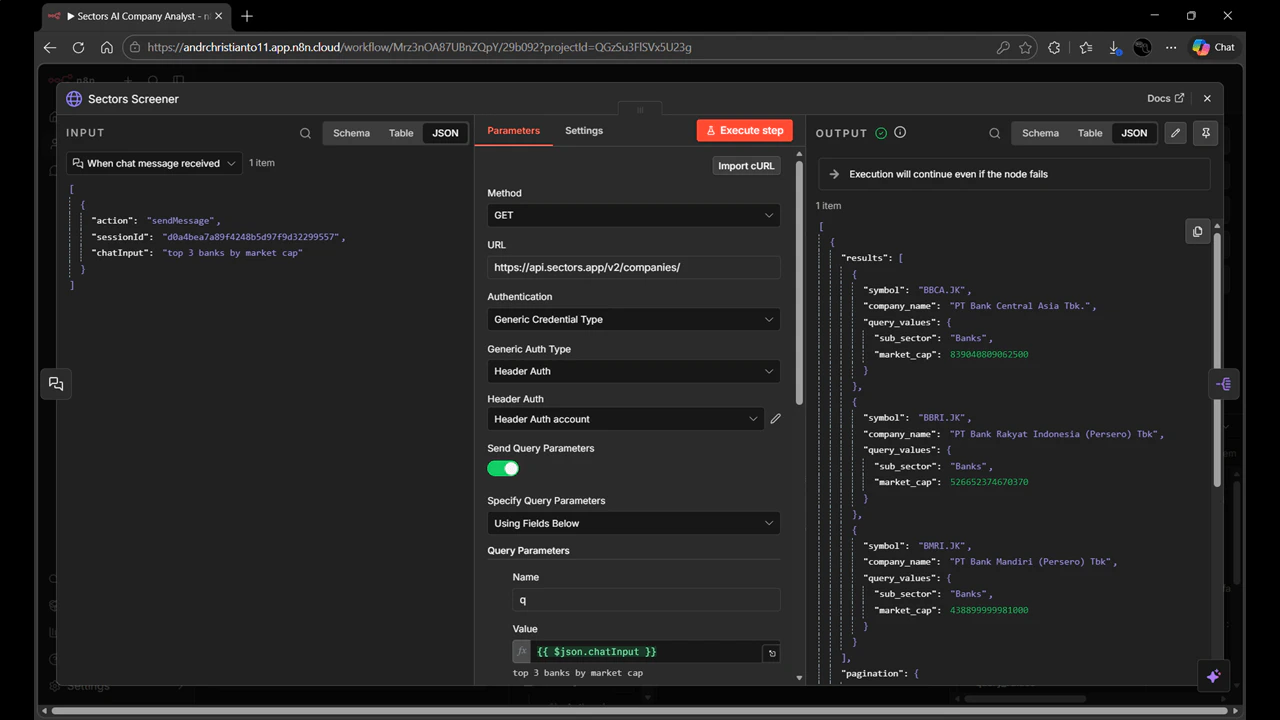Open the Docs link
Image resolution: width=1280 pixels, height=720 pixels.
pyautogui.click(x=1165, y=99)
